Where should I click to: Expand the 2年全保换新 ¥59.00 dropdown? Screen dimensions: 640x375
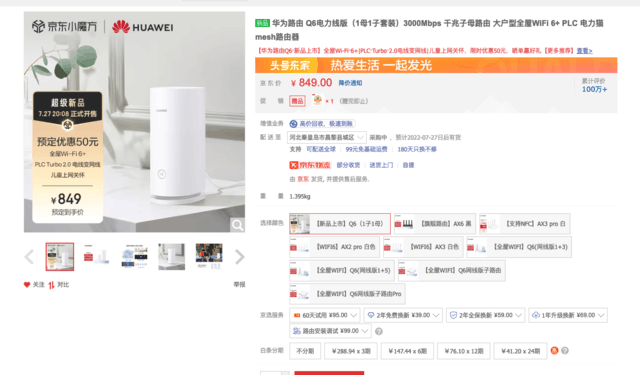coord(485,315)
